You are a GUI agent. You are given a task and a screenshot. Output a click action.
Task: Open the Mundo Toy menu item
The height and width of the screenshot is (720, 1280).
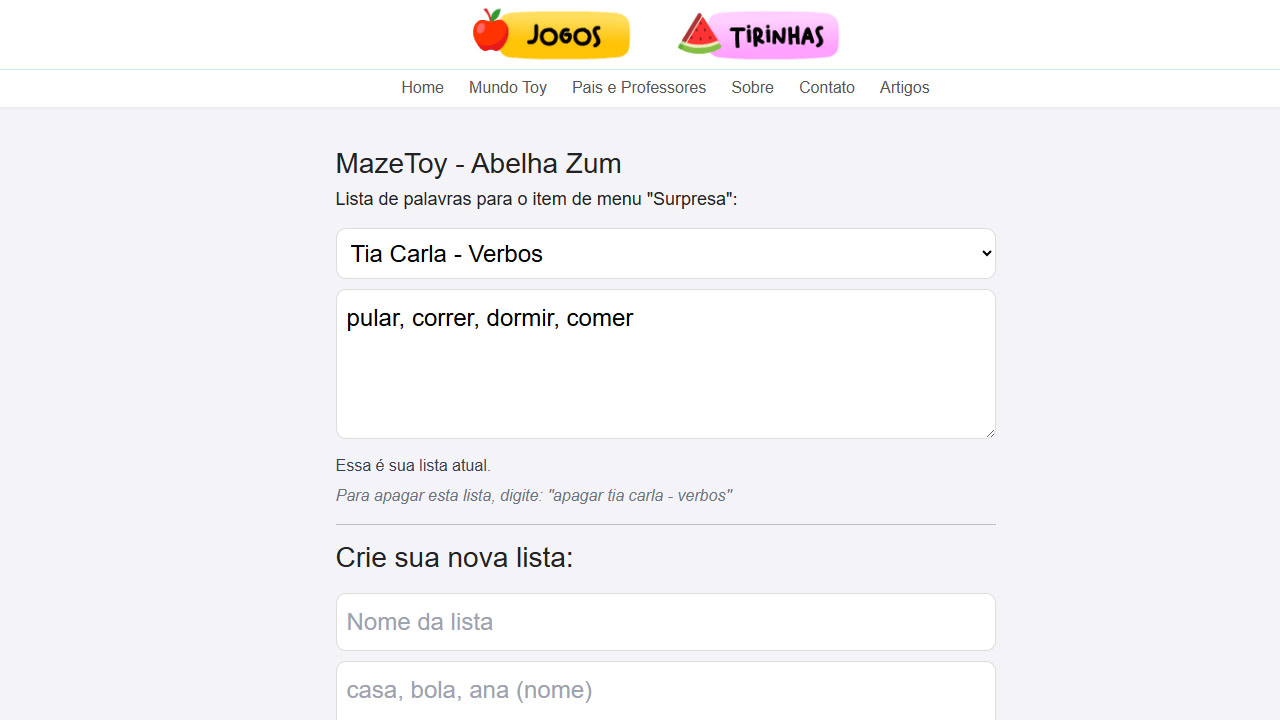pyautogui.click(x=508, y=88)
